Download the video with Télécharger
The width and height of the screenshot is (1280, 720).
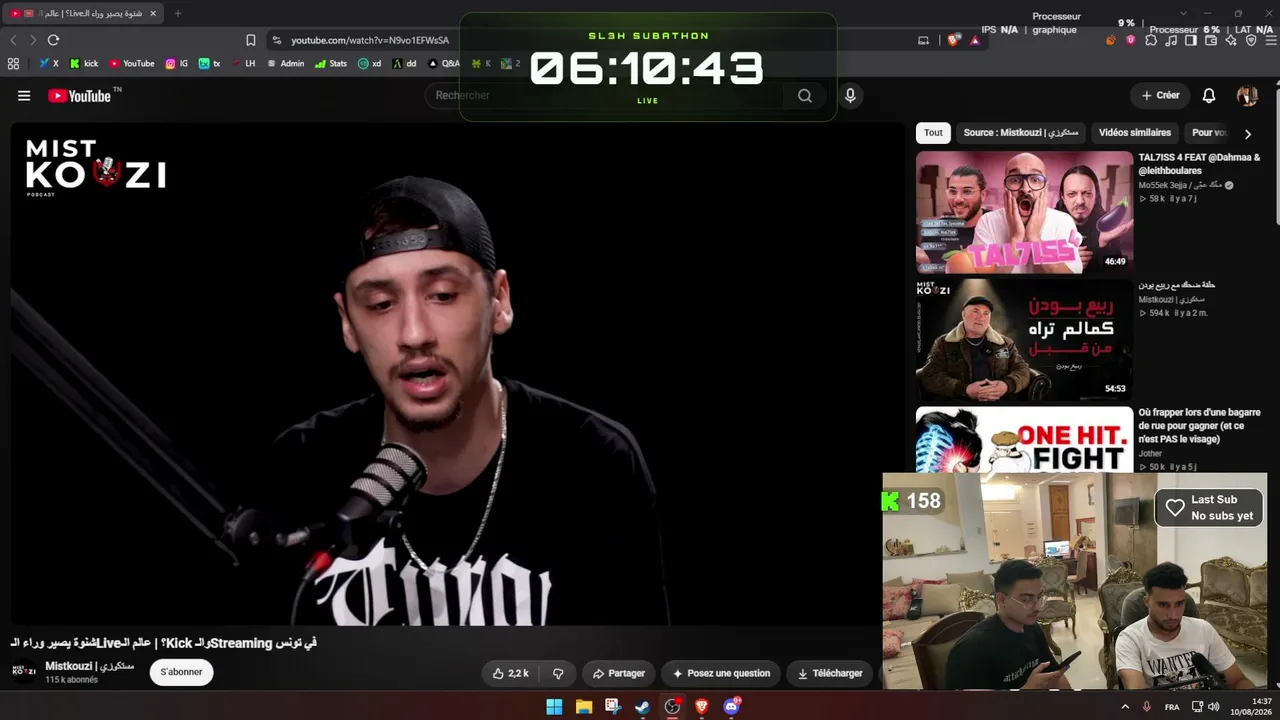829,674
